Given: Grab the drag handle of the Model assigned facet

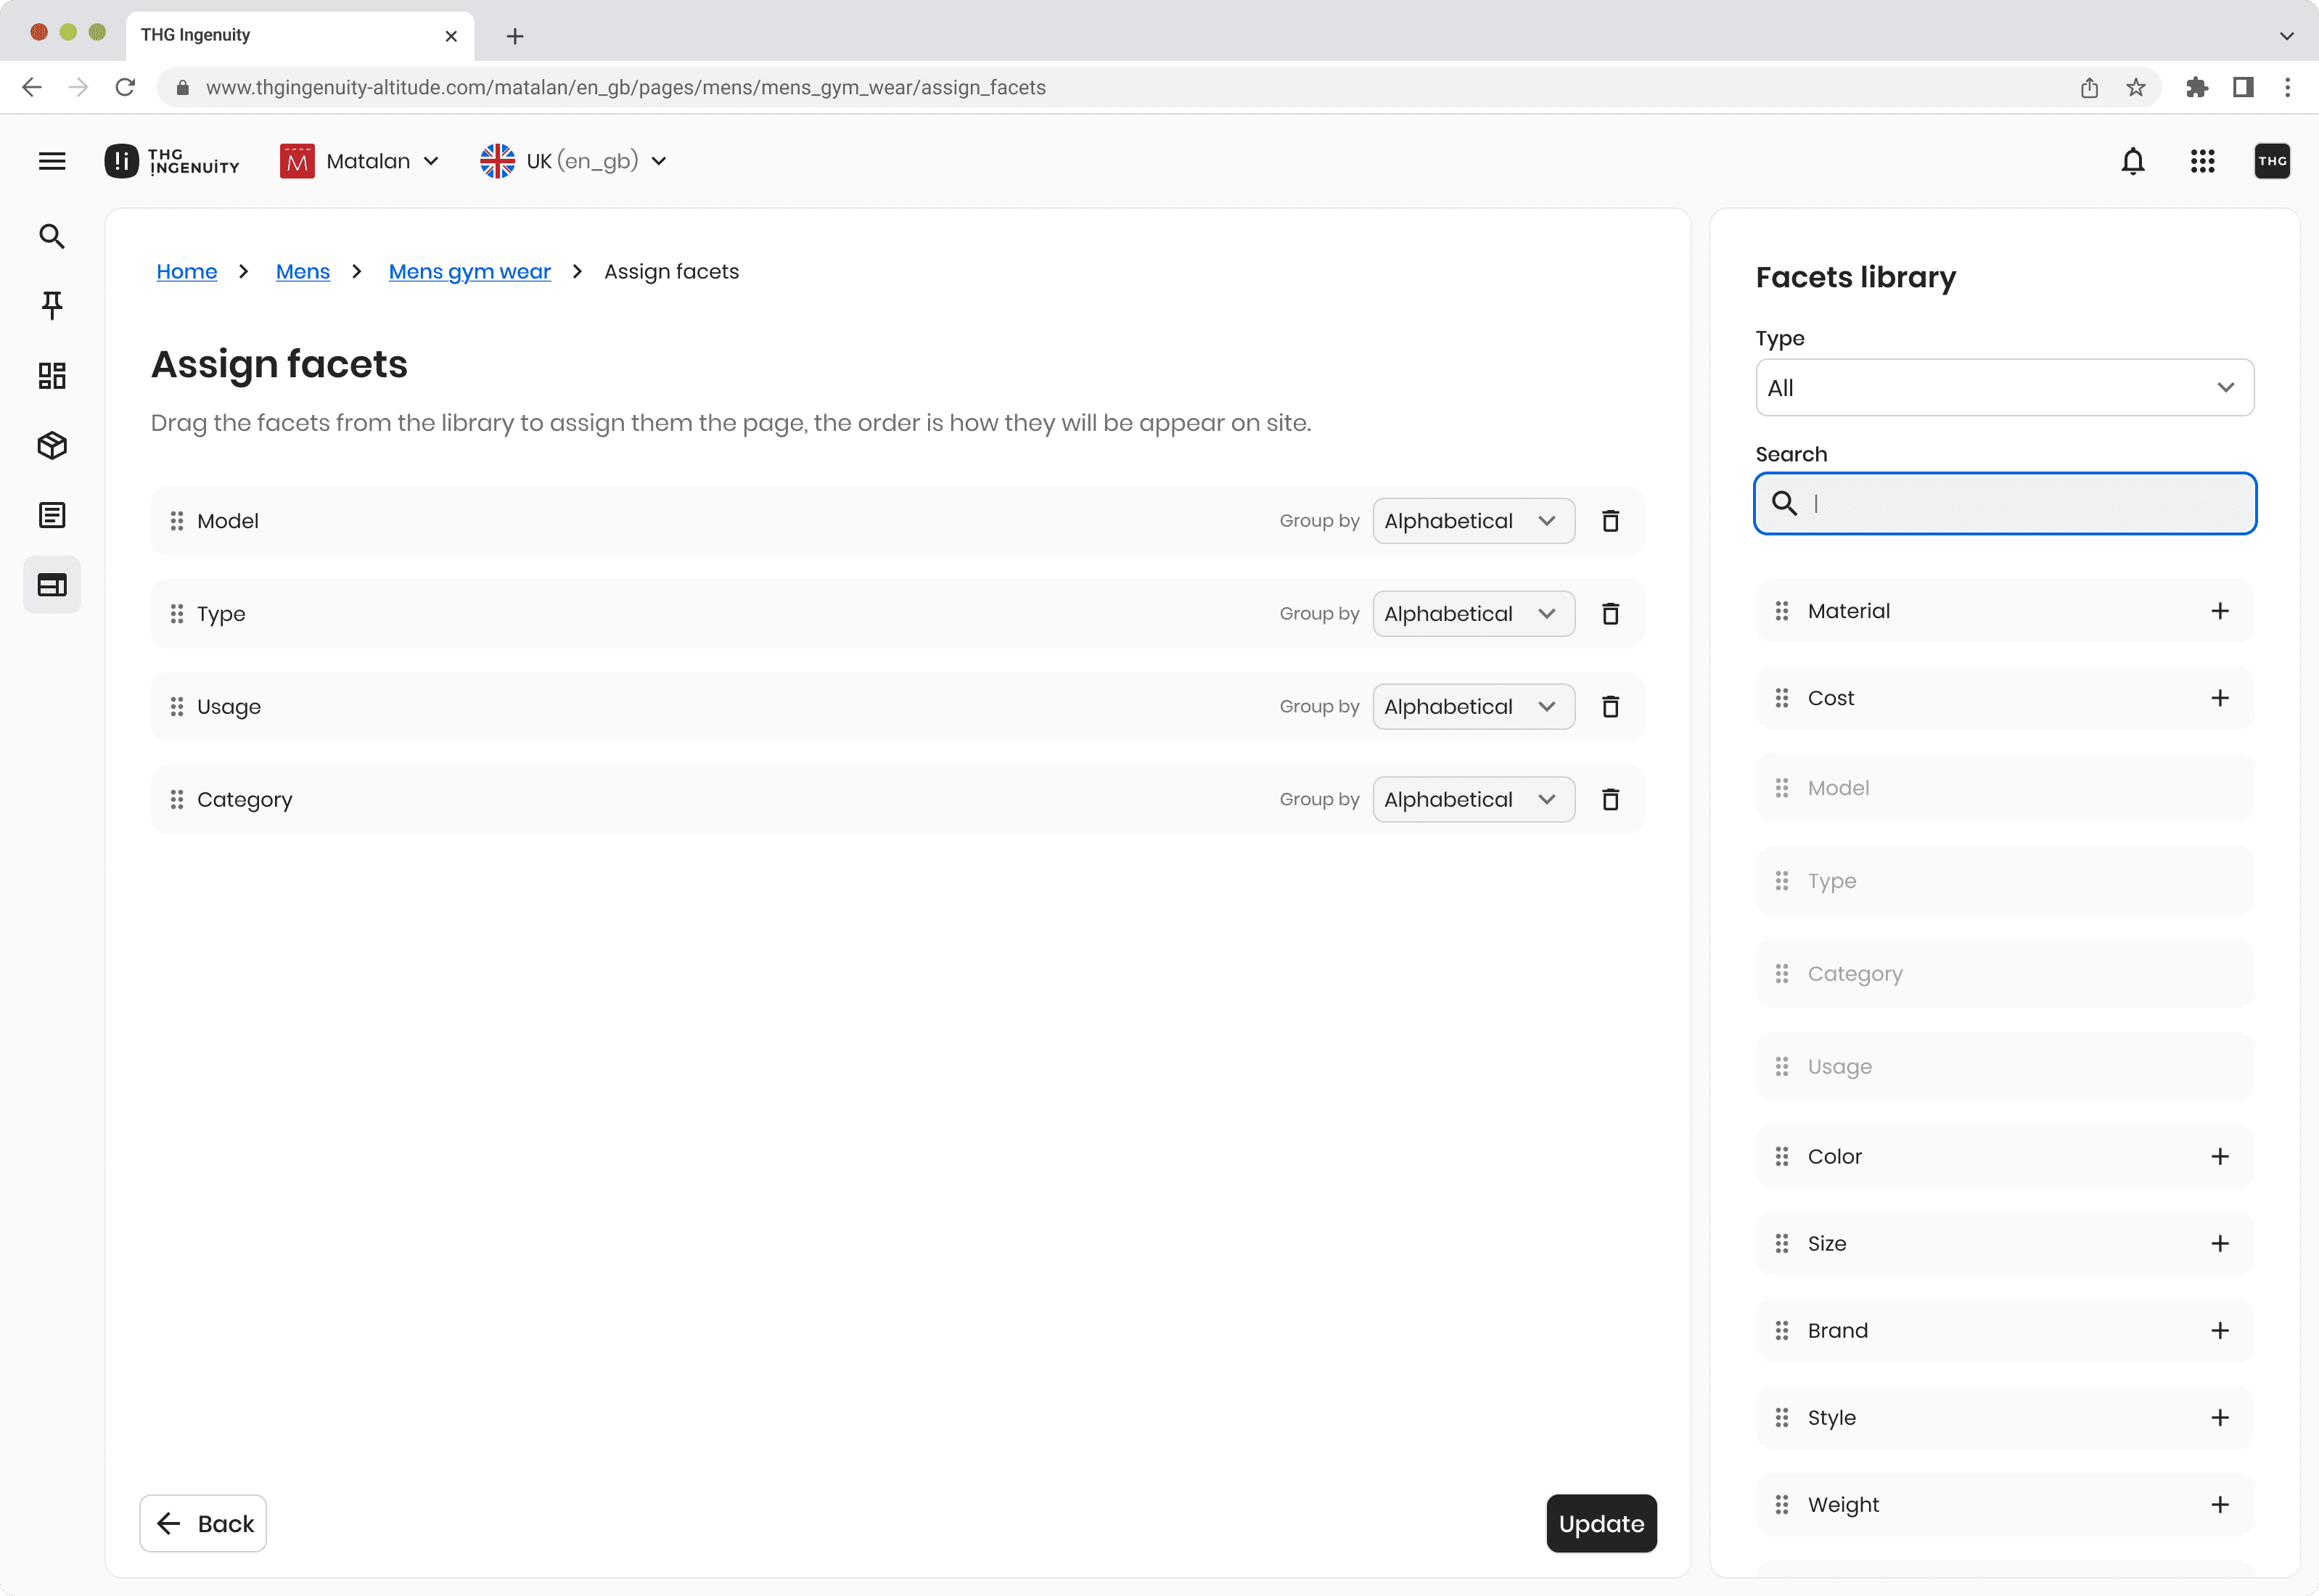Looking at the screenshot, I should [x=177, y=521].
